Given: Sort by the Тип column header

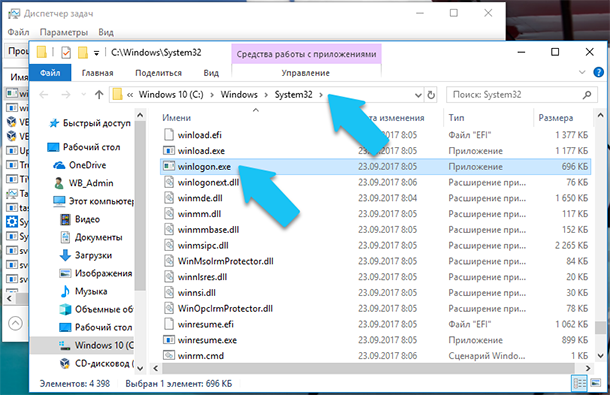Looking at the screenshot, I should [457, 118].
